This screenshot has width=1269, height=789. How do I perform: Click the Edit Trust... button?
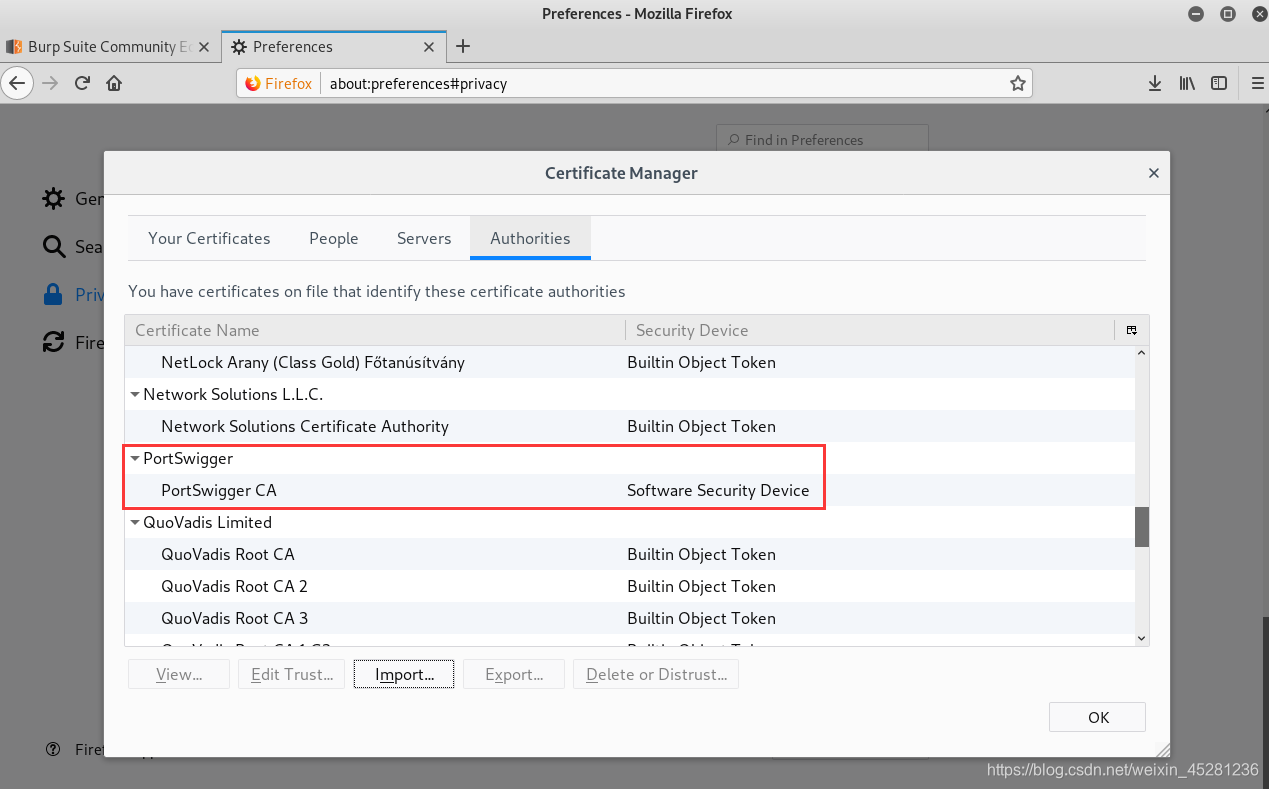click(x=292, y=674)
